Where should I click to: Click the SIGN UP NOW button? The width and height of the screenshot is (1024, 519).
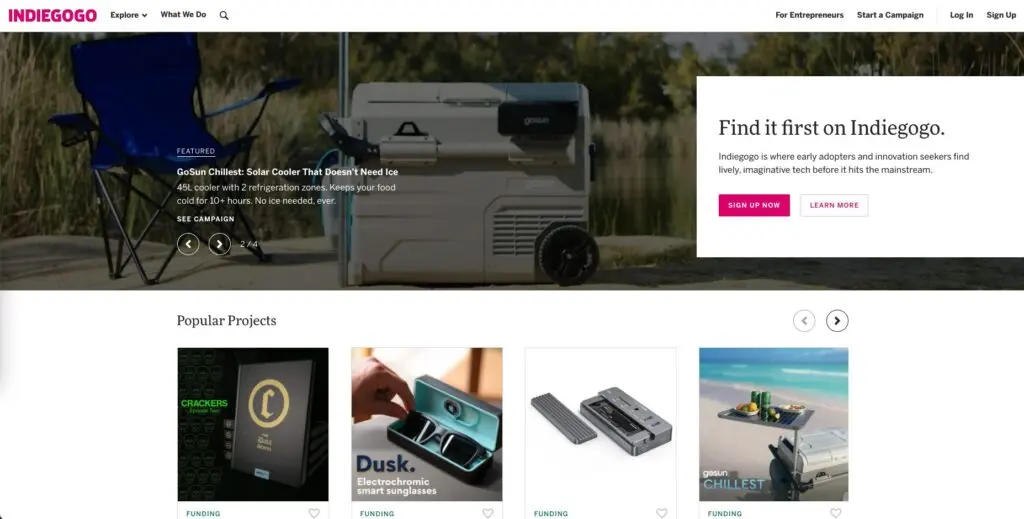coord(754,205)
